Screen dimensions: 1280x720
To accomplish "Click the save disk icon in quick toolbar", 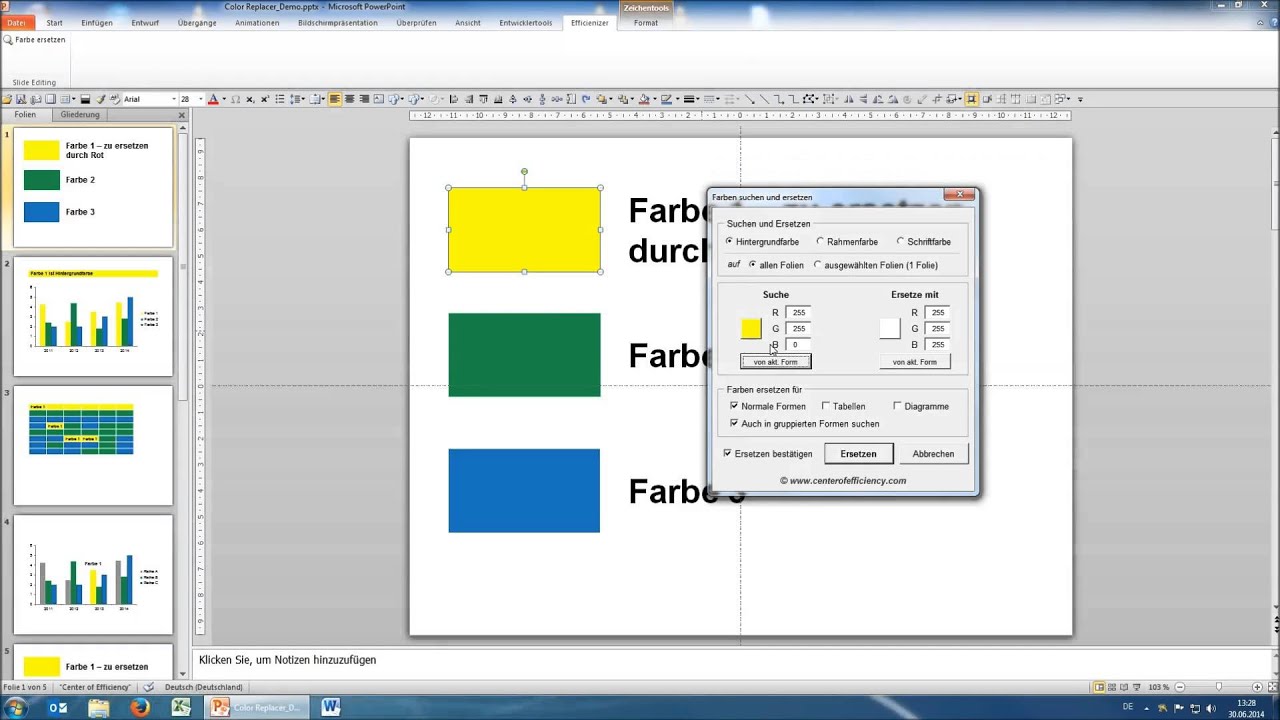I will coord(21,99).
